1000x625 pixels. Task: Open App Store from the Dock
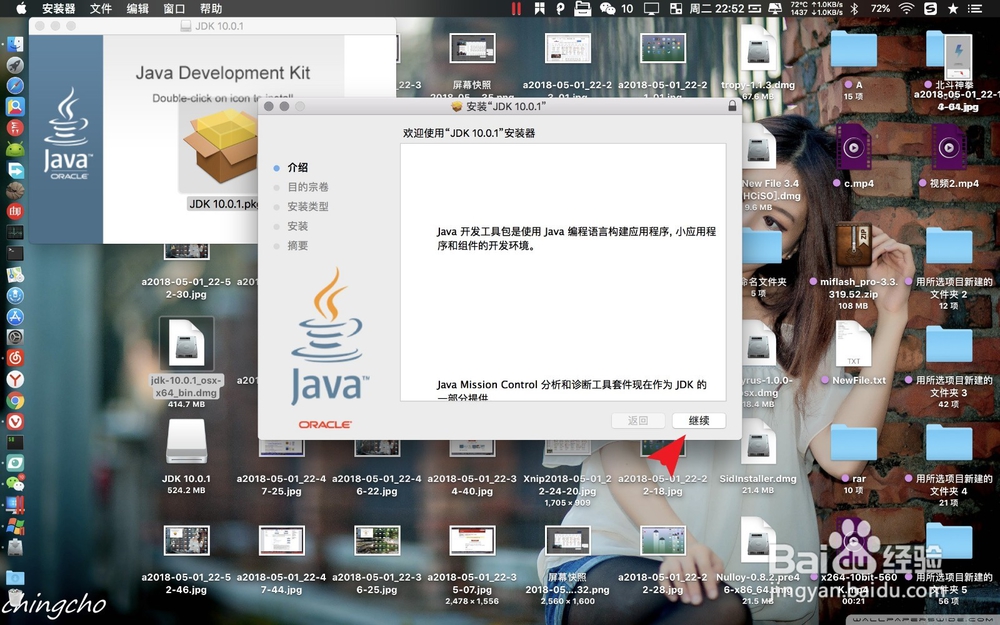coord(15,316)
